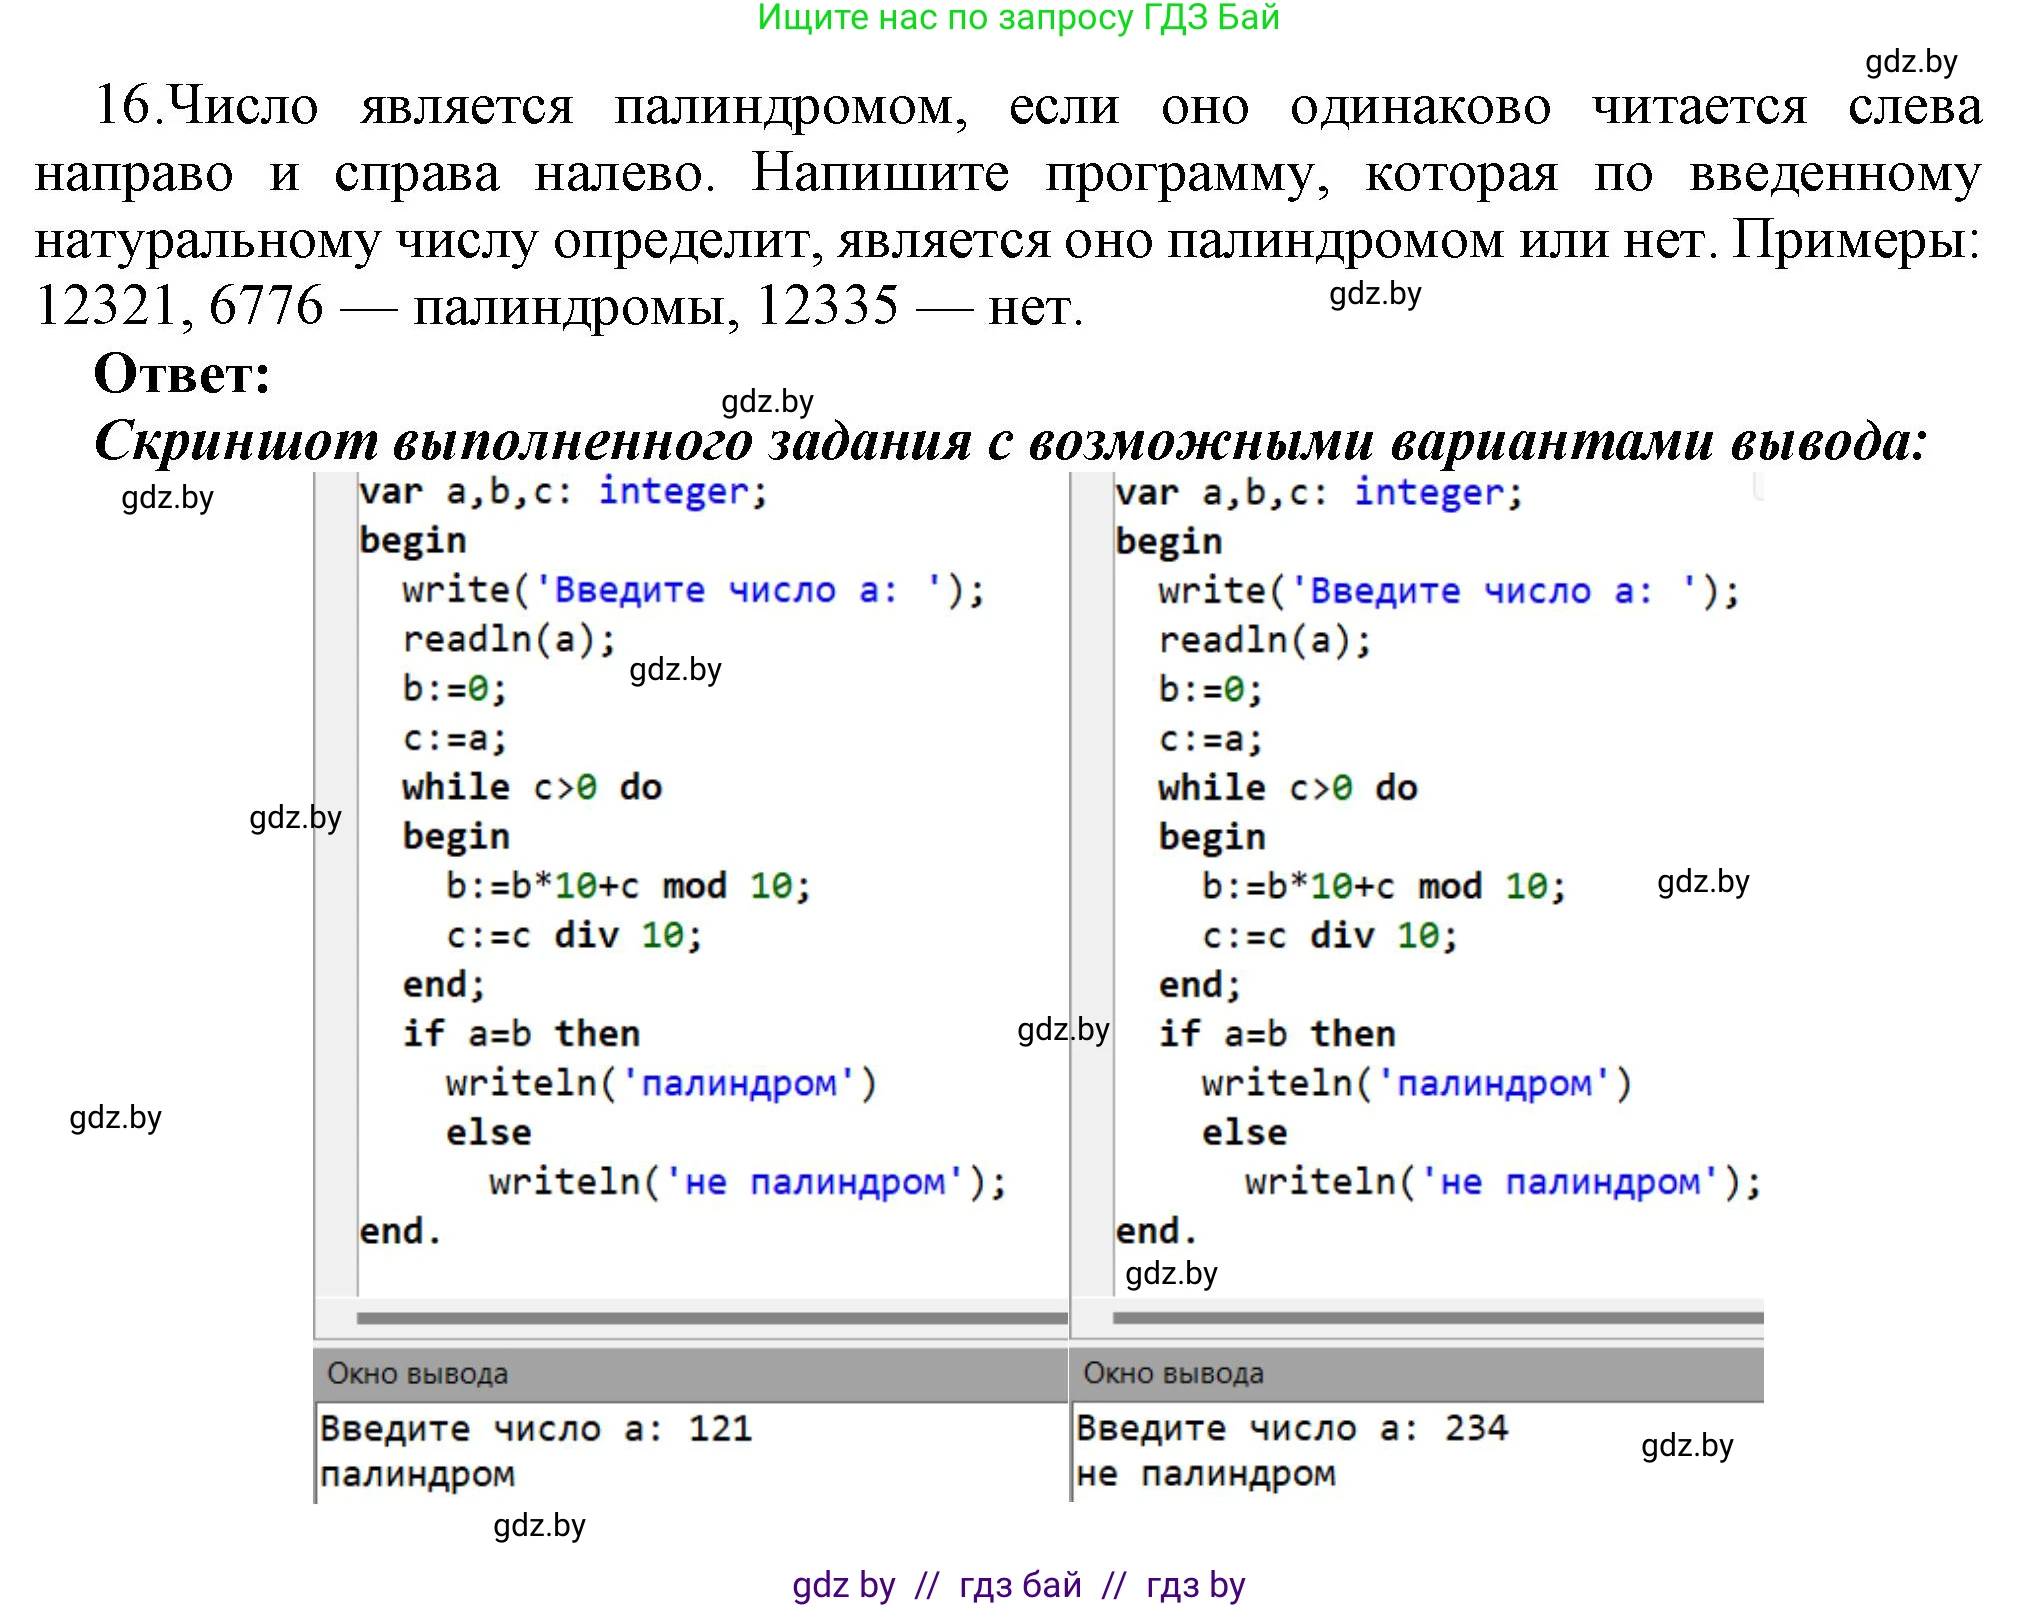Click the 'var a,b,c: integer;' line in the right editor
This screenshot has width=2041, height=1608.
(1318, 493)
